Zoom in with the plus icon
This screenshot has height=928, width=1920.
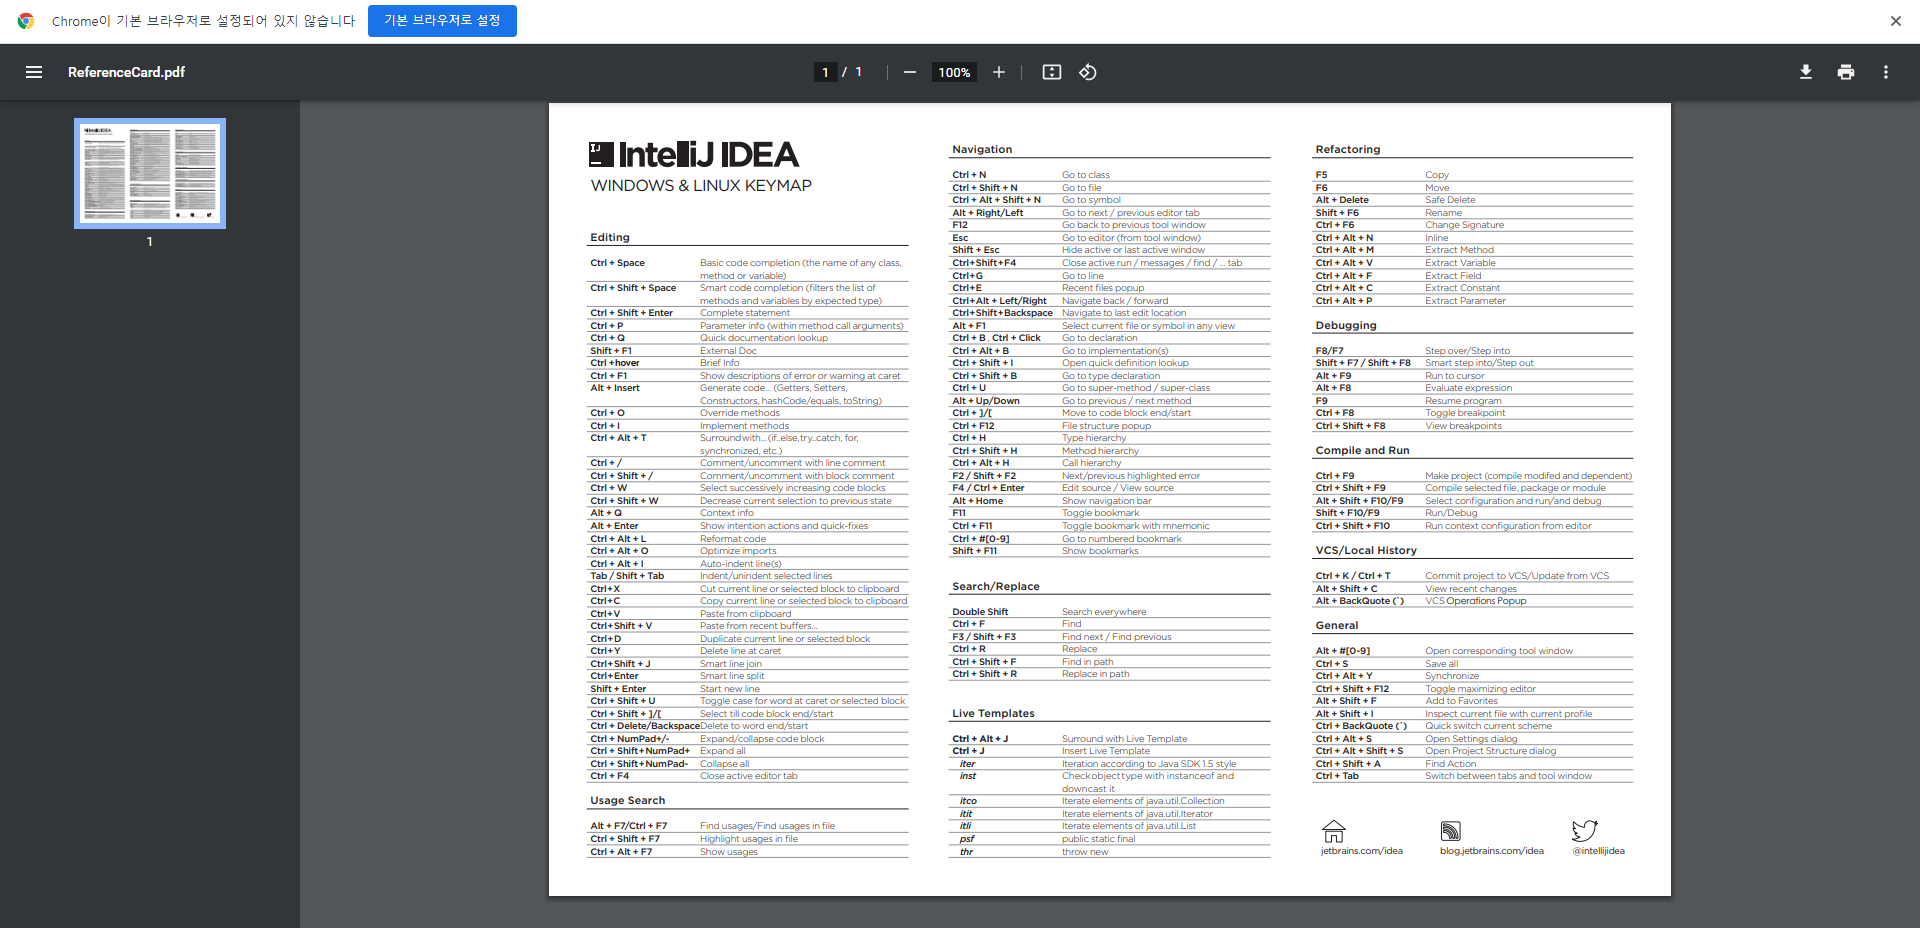(x=999, y=72)
